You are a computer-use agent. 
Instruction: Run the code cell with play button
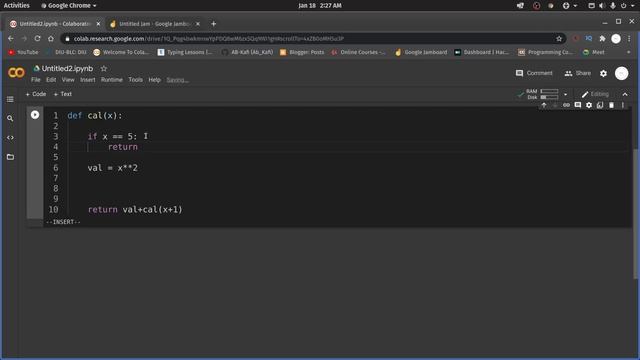tap(35, 115)
